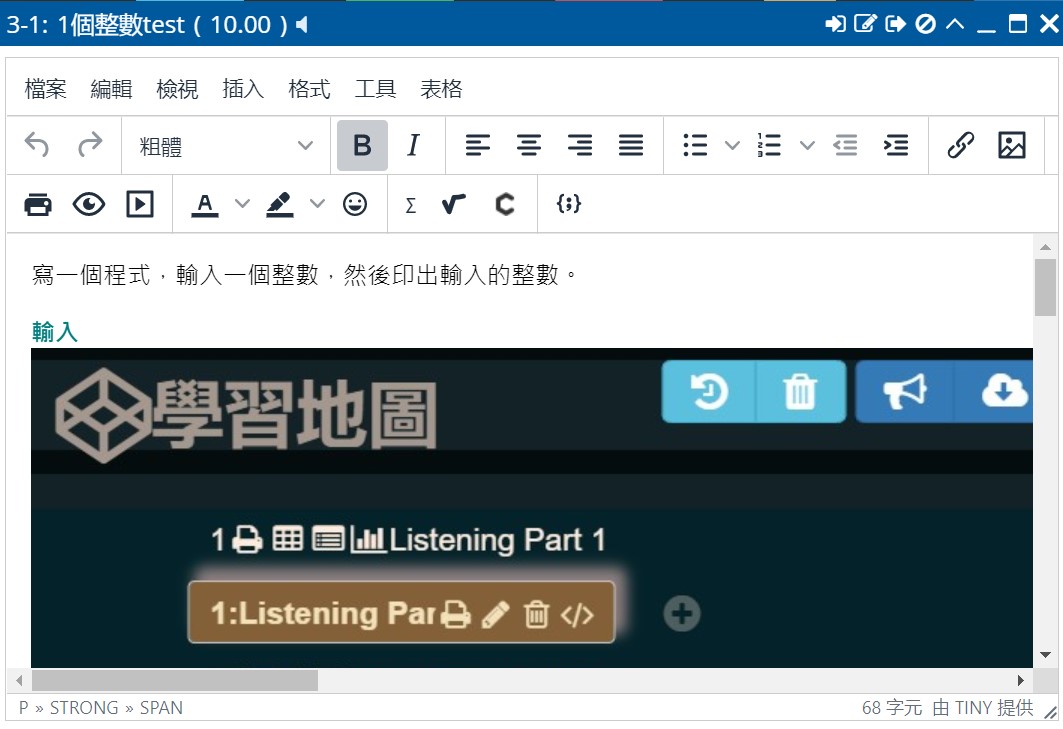The height and width of the screenshot is (729, 1063).
Task: Click the megaphone announcement button
Action: 905,392
